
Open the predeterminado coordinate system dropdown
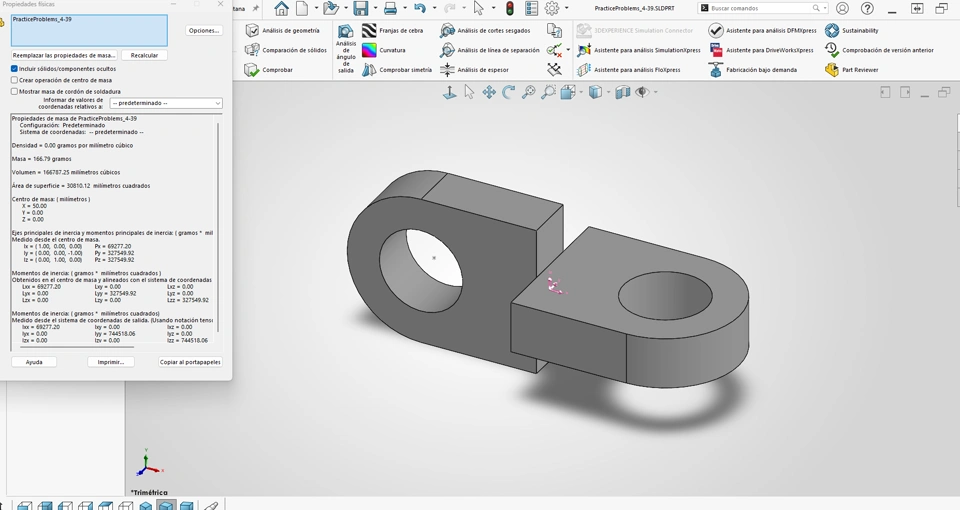tap(166, 103)
